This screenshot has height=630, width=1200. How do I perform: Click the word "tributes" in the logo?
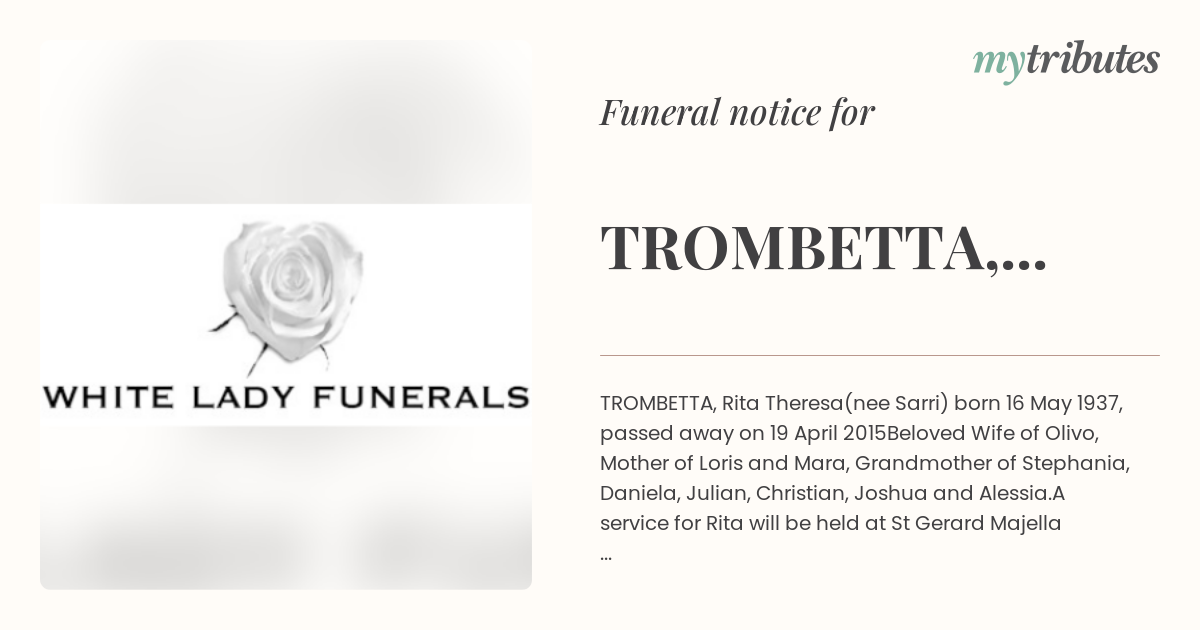(x=1093, y=59)
